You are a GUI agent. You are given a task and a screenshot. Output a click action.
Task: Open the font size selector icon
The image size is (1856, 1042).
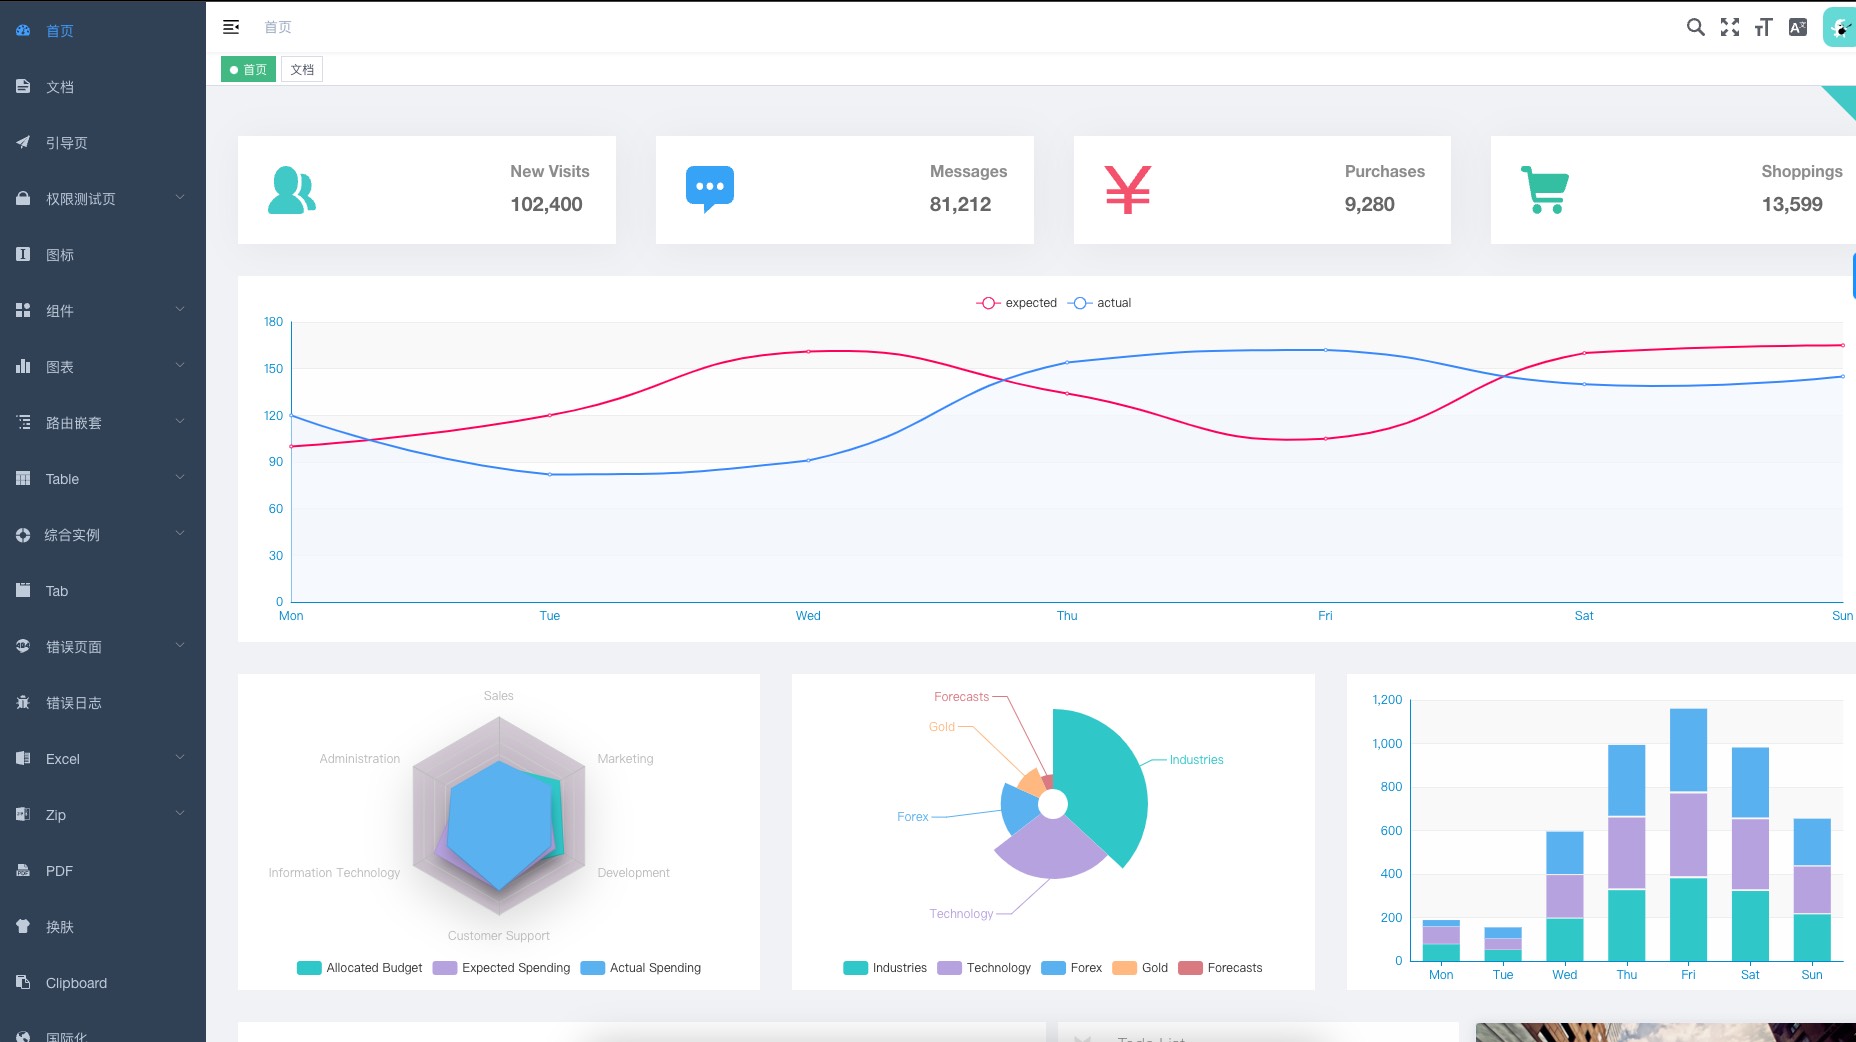pyautogui.click(x=1764, y=27)
